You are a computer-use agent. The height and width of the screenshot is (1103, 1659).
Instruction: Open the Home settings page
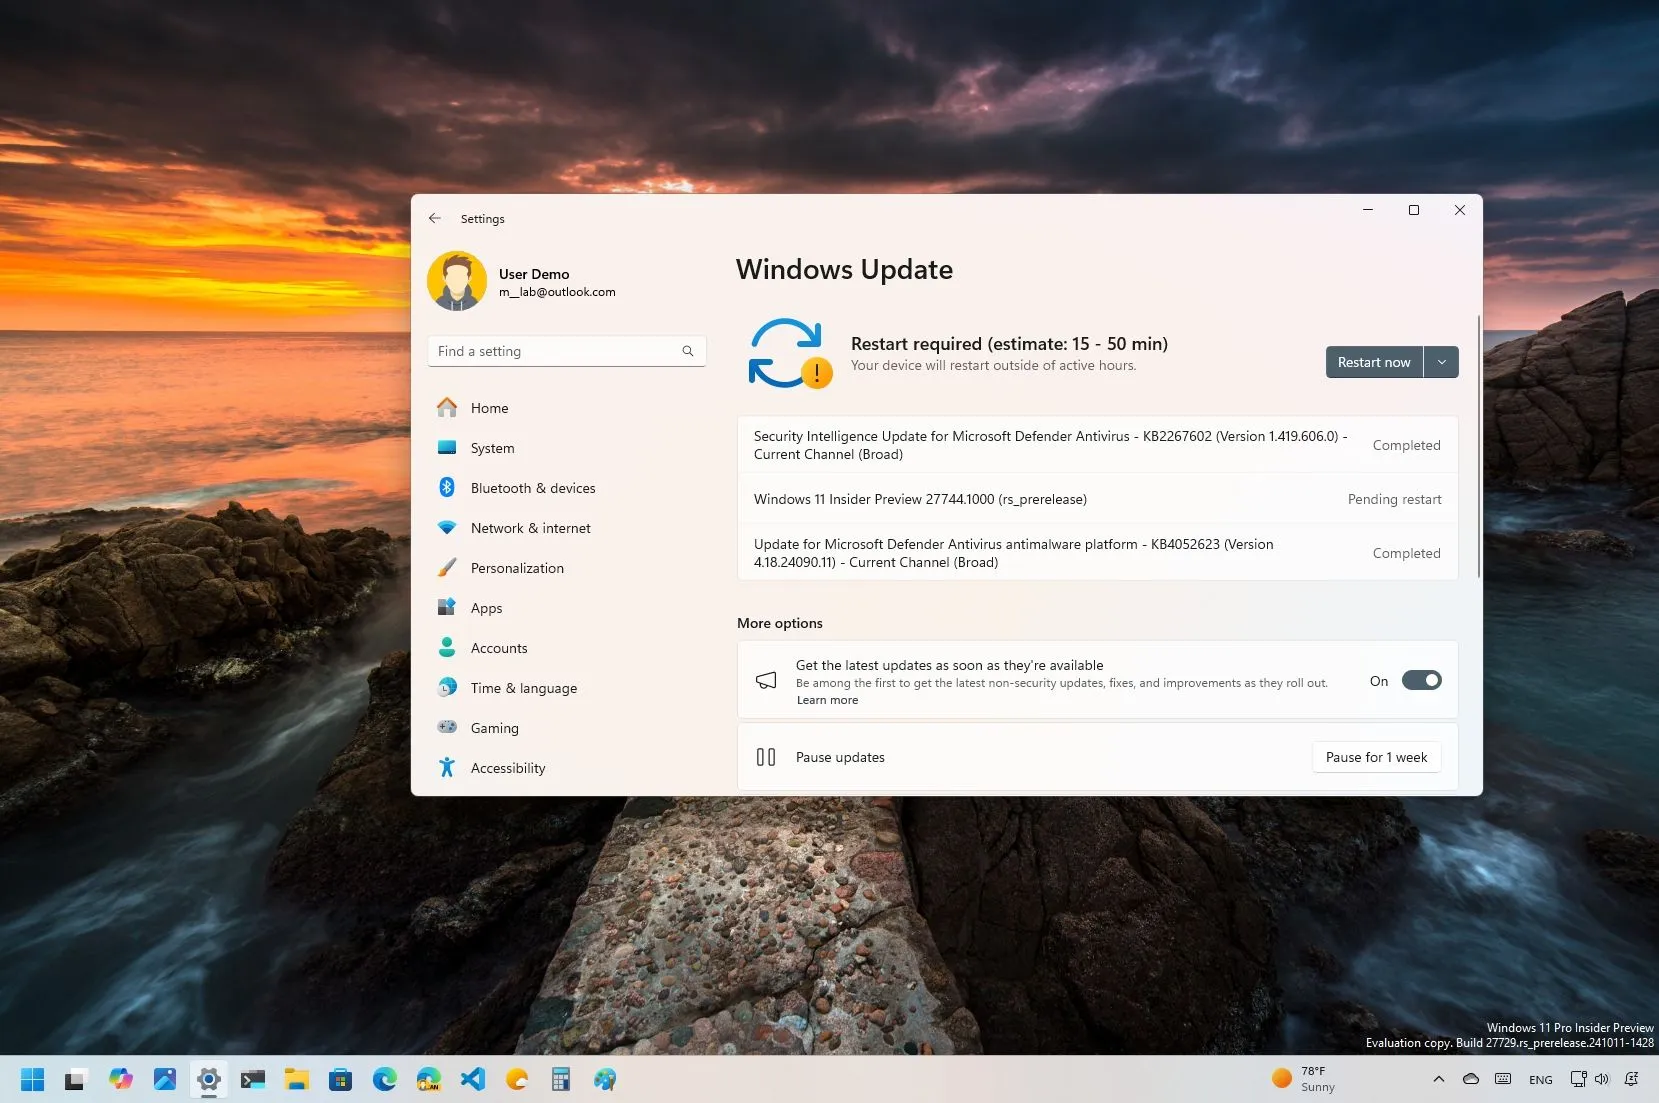point(568,408)
